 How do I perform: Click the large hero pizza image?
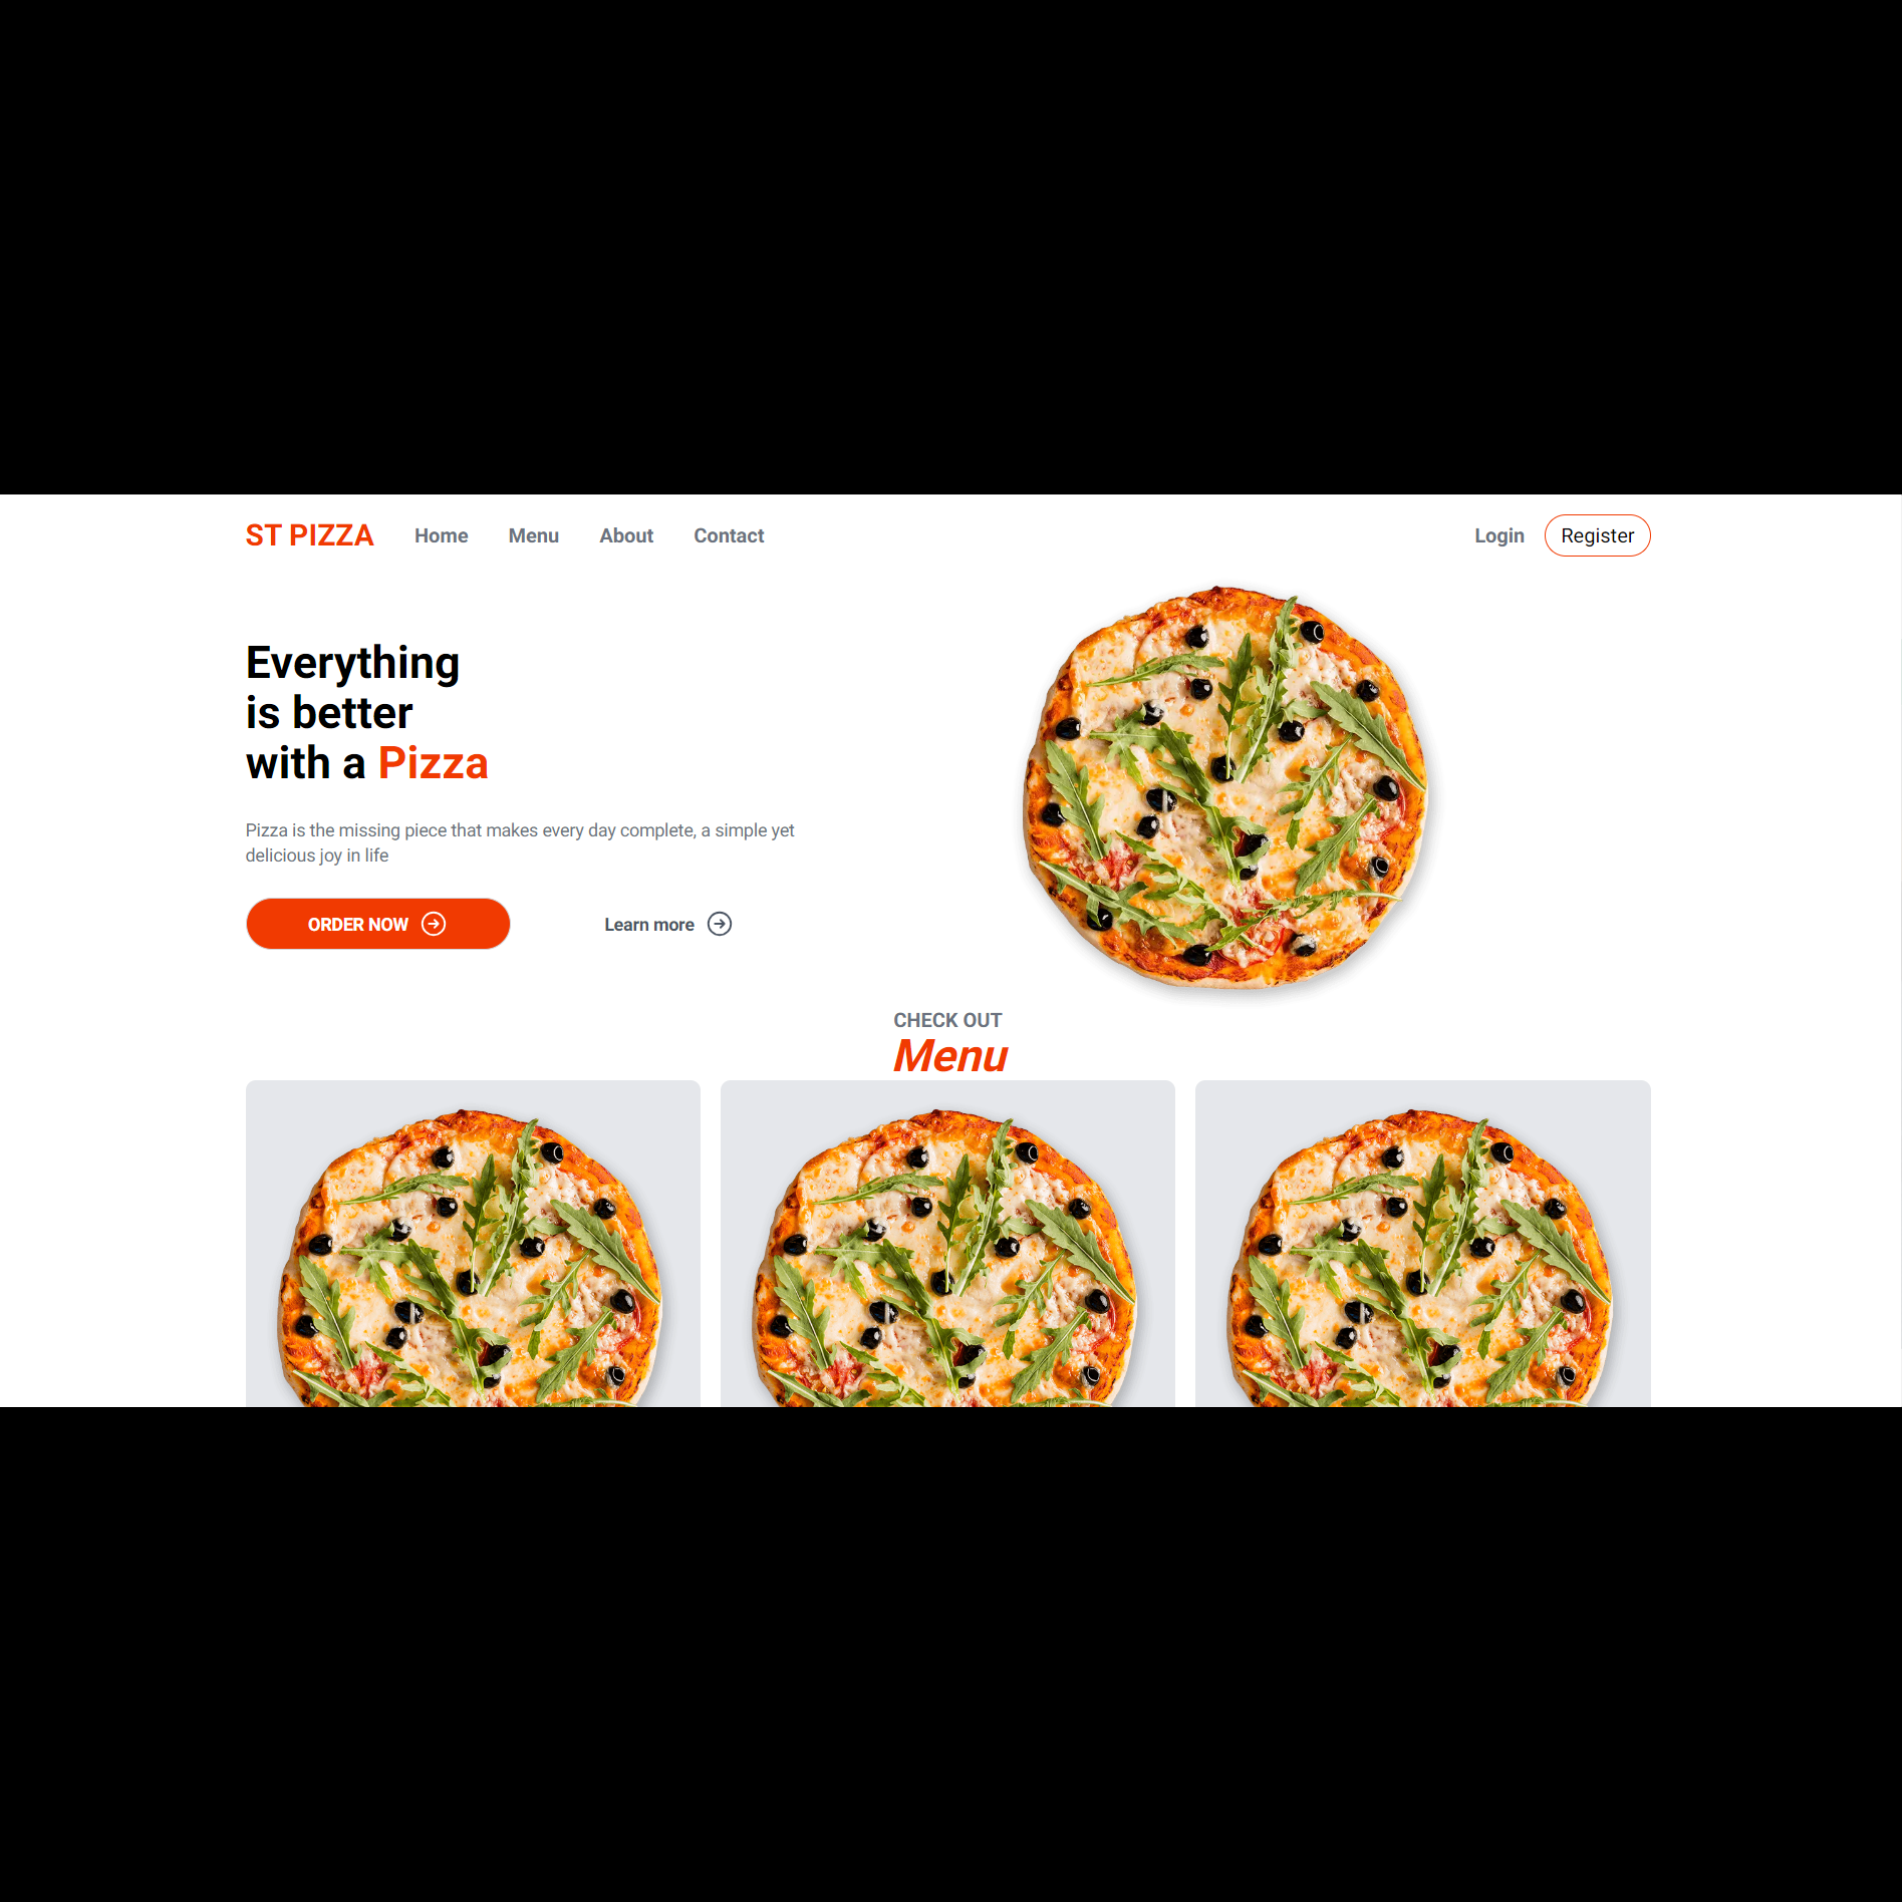click(1225, 788)
